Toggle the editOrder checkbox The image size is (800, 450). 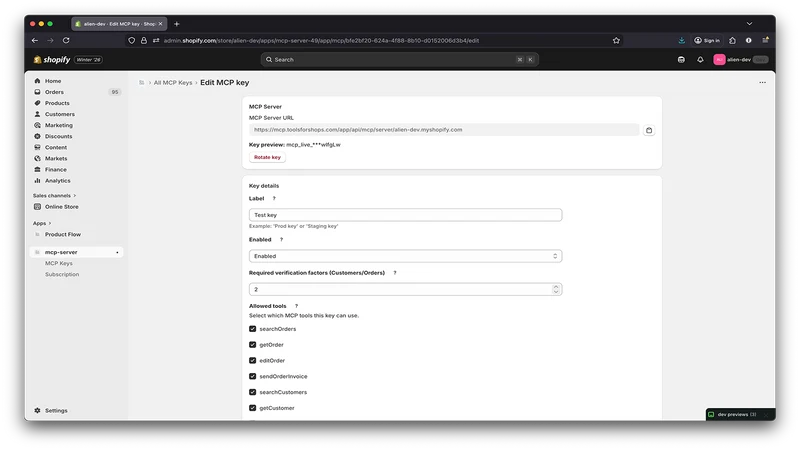253,360
